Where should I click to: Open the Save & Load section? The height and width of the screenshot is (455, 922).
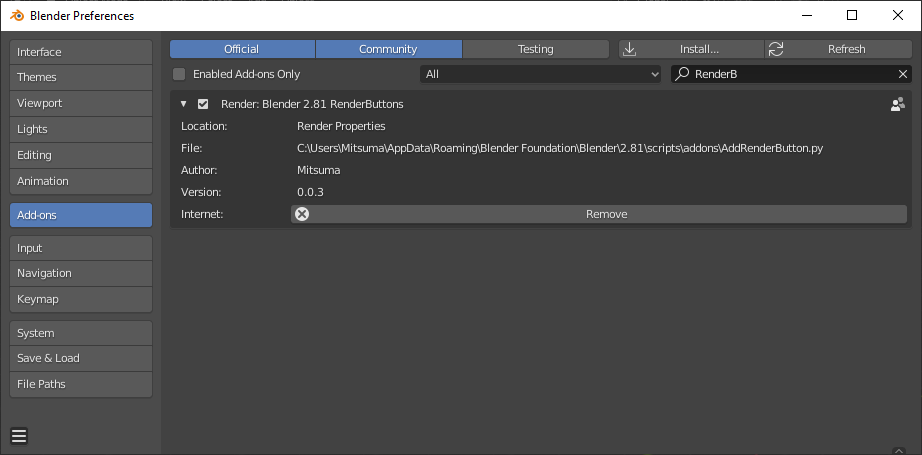81,358
